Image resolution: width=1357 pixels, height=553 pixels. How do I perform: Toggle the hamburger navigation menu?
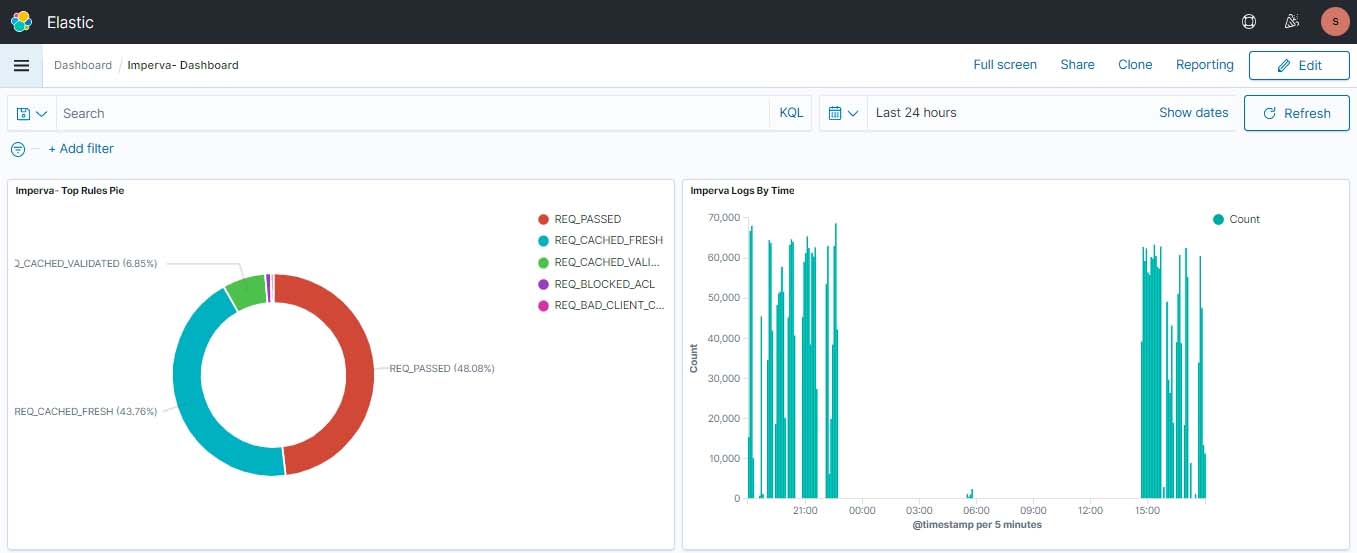tap(21, 65)
